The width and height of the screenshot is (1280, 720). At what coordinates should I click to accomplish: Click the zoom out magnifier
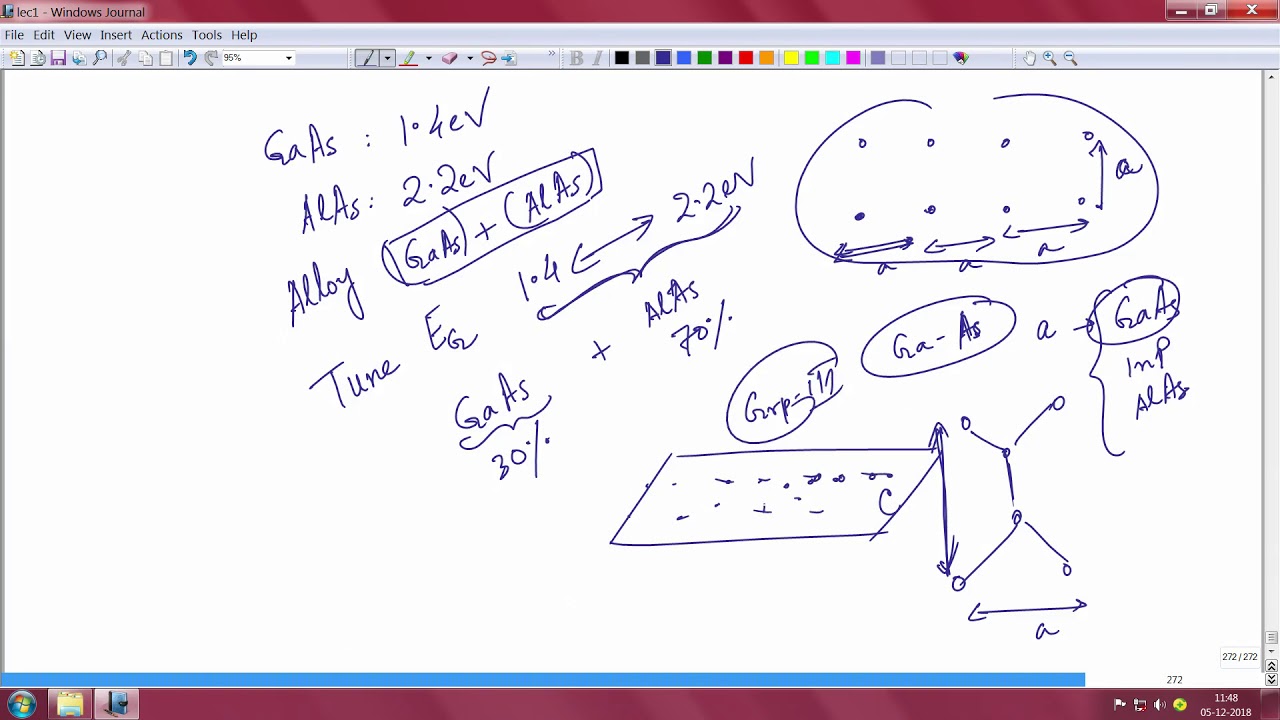click(x=1071, y=58)
